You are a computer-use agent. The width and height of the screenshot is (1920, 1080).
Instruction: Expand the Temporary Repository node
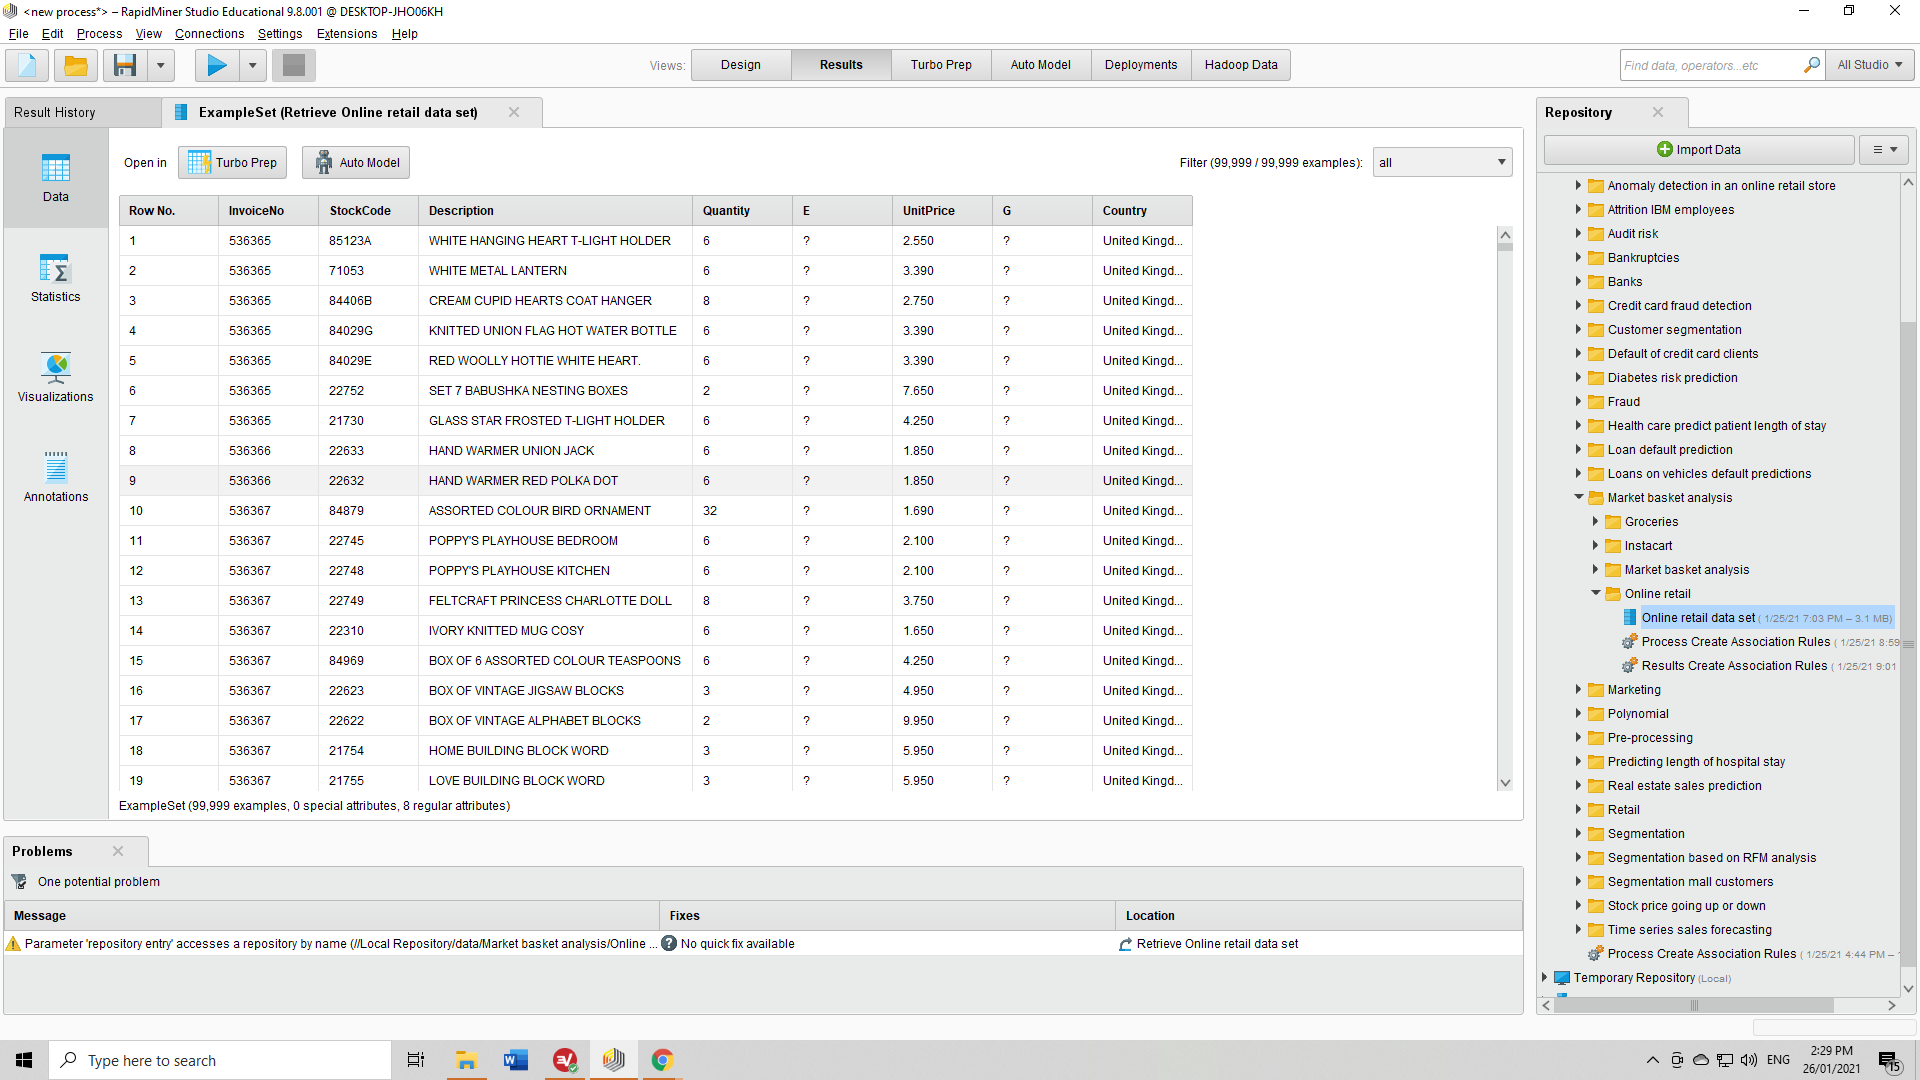click(1545, 977)
